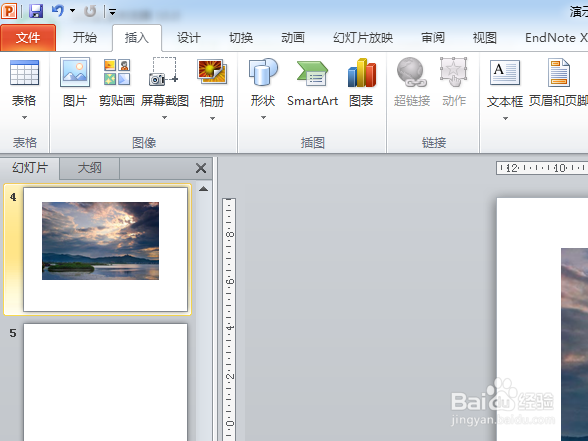This screenshot has width=588, height=441.
Task: Insert a SmartArt graphic
Action: tap(312, 82)
